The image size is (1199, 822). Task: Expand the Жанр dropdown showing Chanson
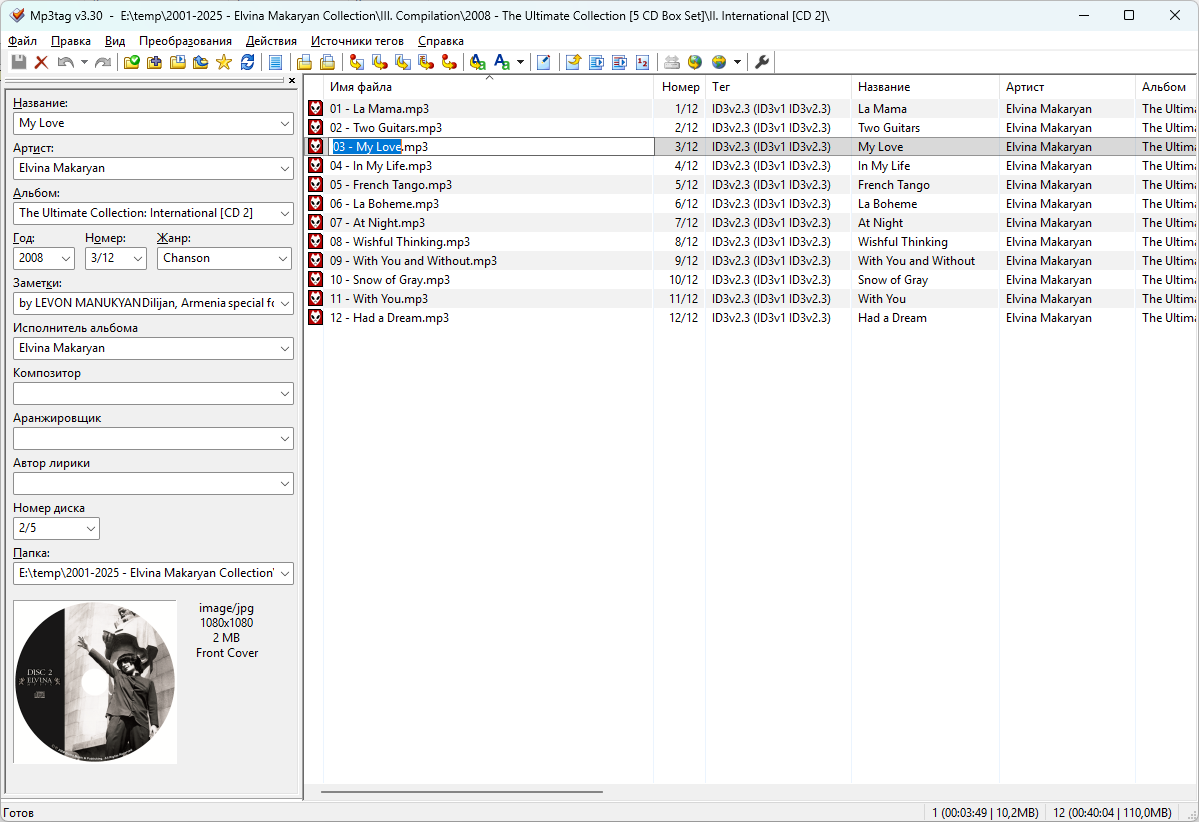(x=282, y=258)
